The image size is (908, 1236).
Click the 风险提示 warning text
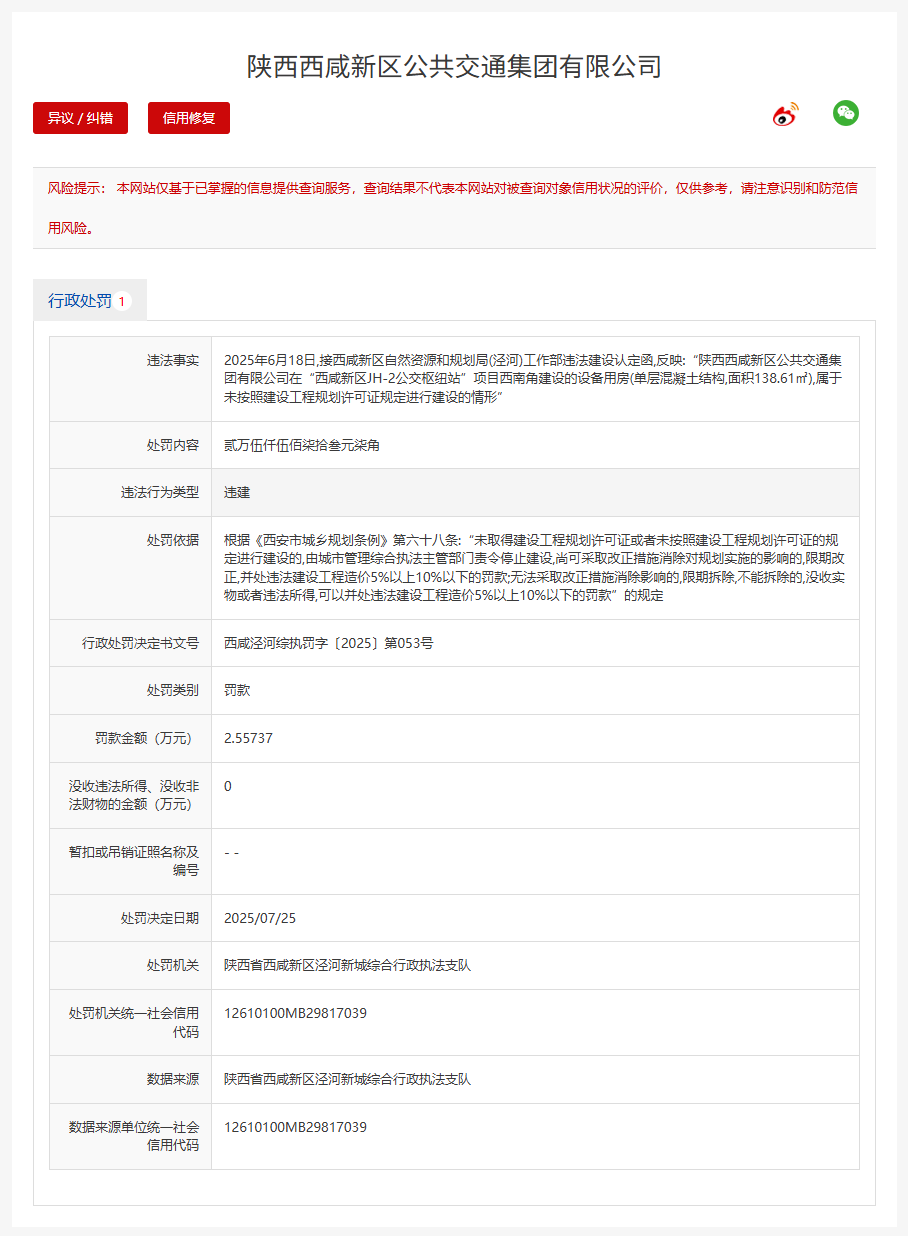tap(453, 208)
